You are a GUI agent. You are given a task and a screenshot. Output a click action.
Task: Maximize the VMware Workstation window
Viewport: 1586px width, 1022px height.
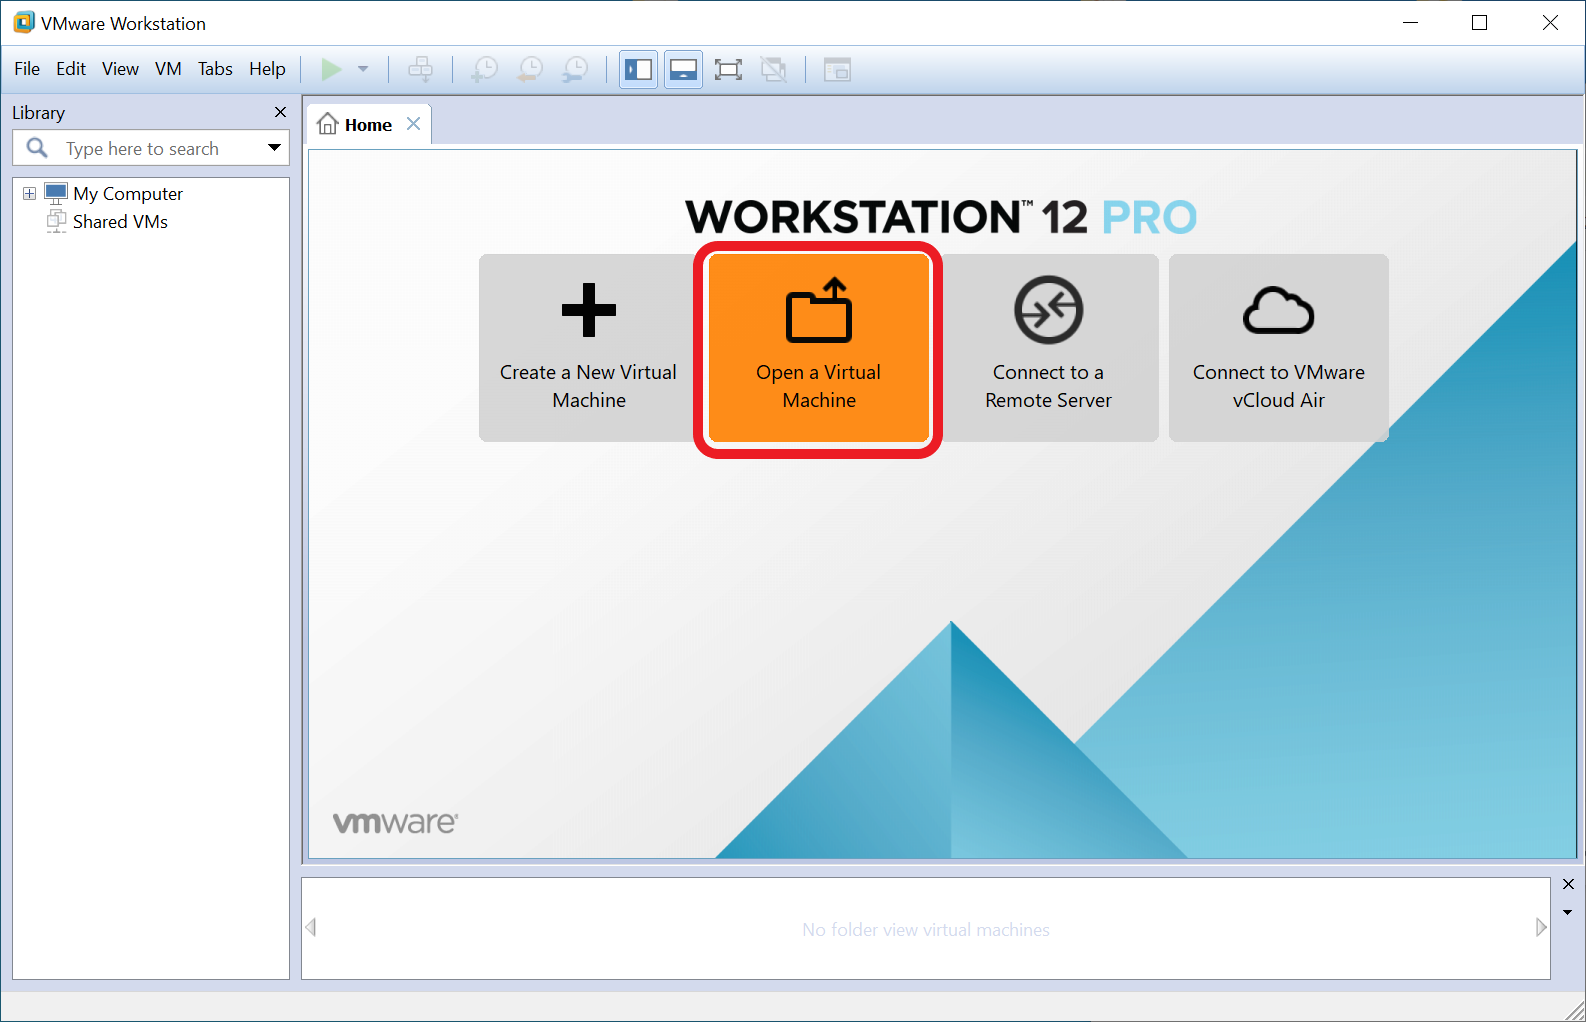coord(1480,22)
